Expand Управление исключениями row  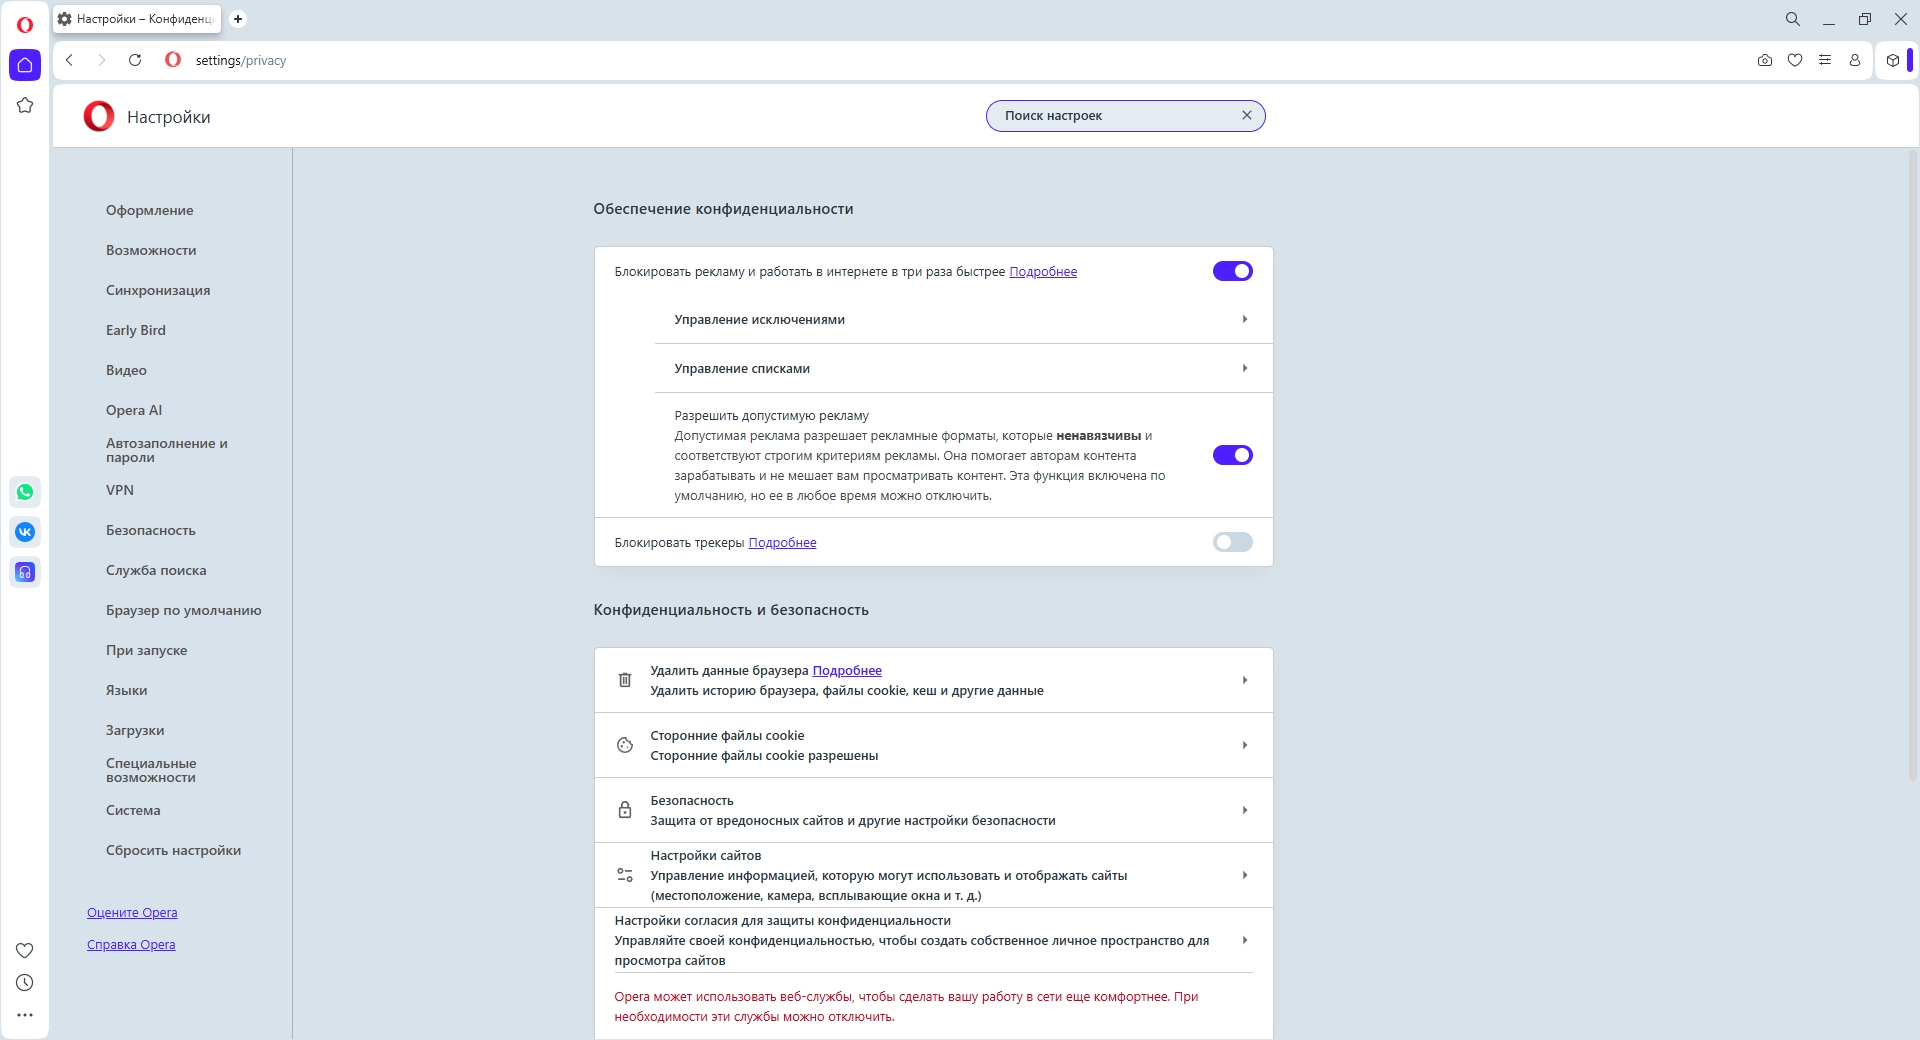point(963,320)
